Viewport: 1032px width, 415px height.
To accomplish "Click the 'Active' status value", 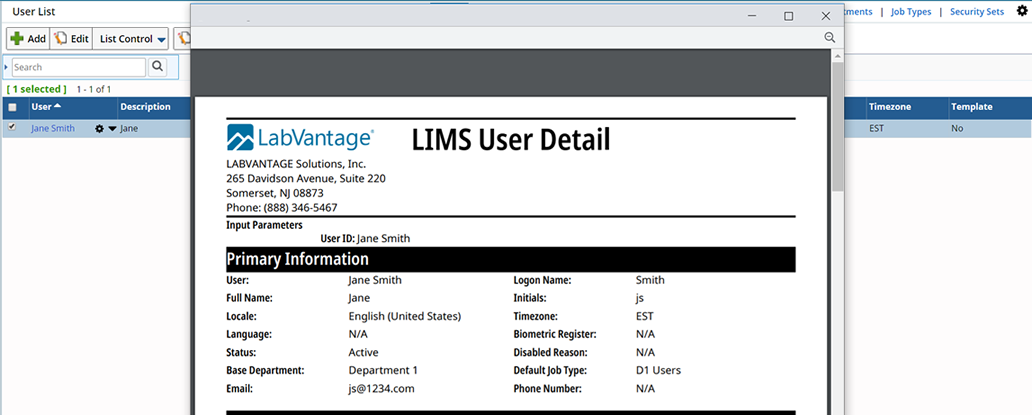I will tap(363, 353).
